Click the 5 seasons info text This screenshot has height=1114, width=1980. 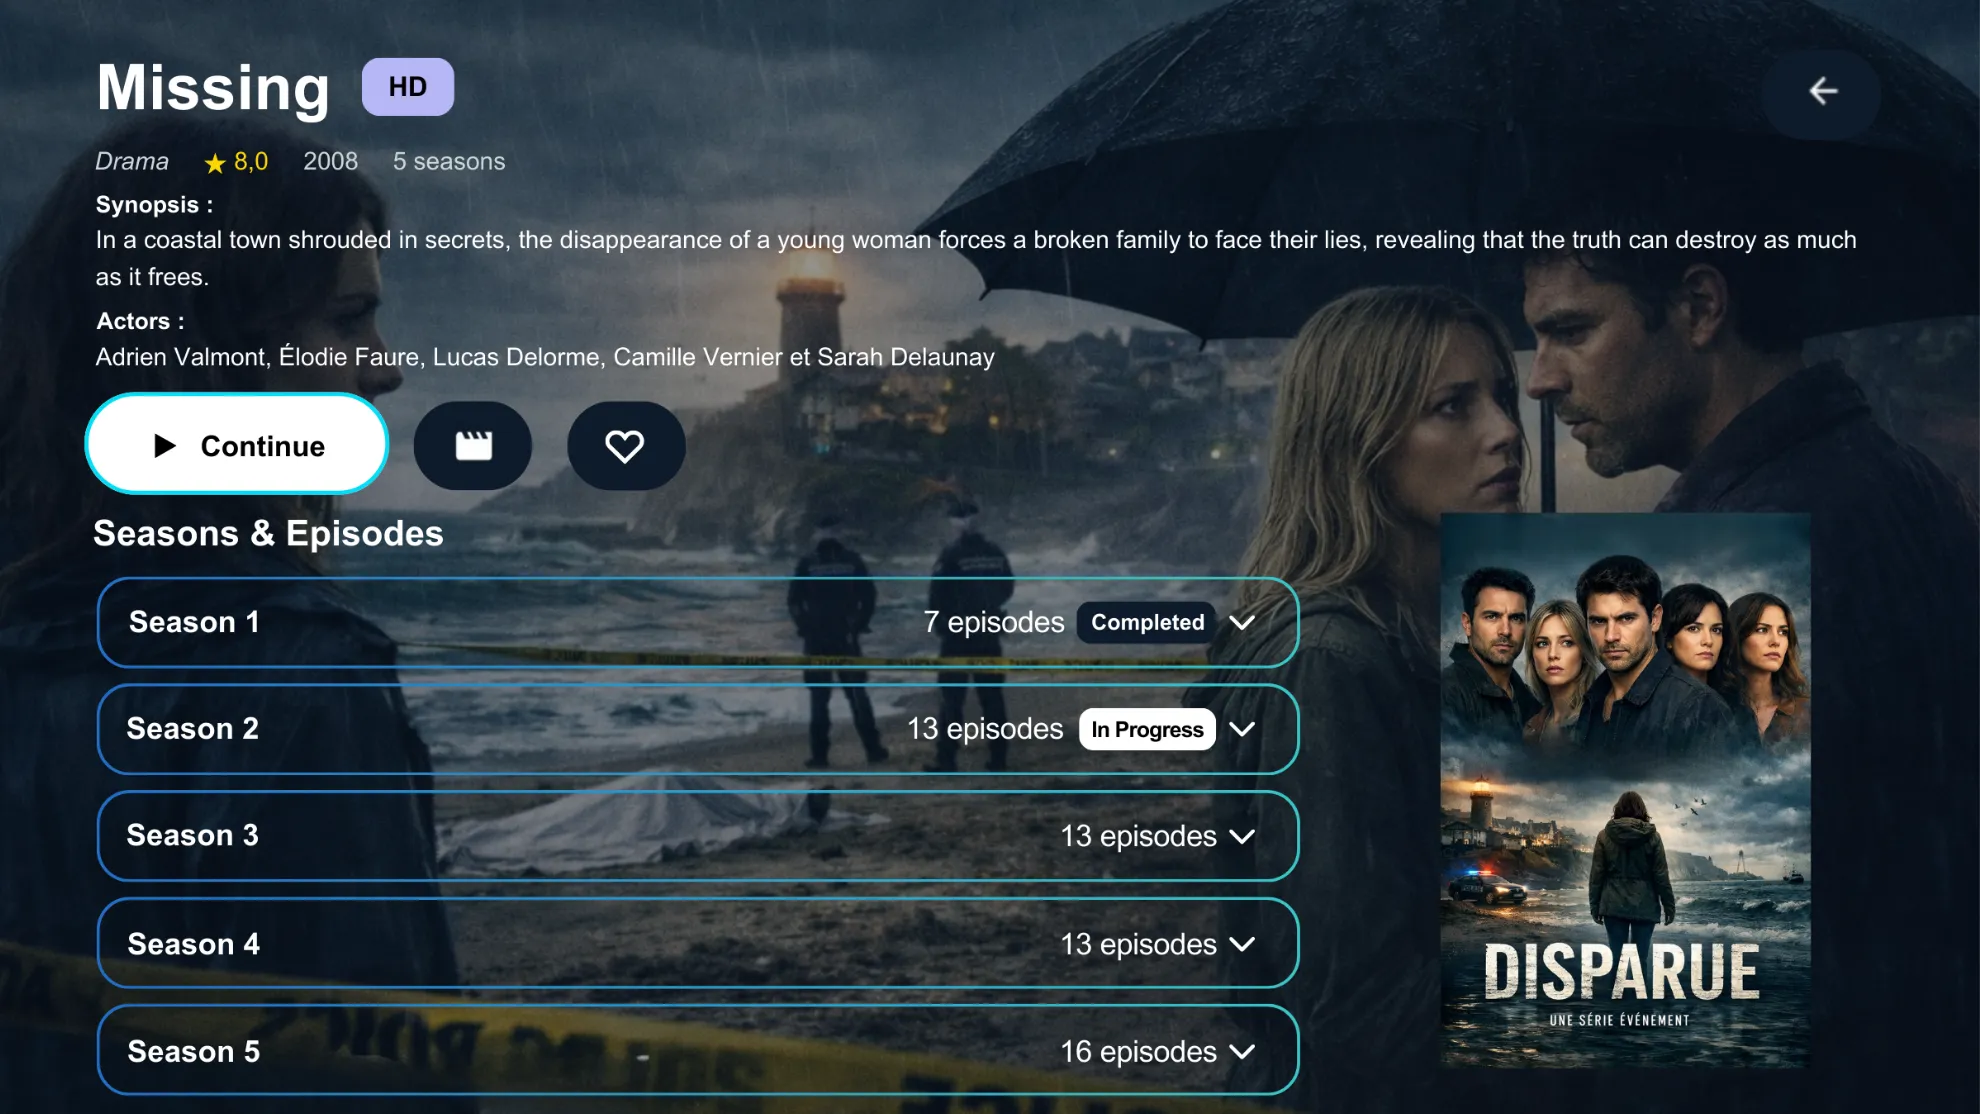(x=448, y=162)
